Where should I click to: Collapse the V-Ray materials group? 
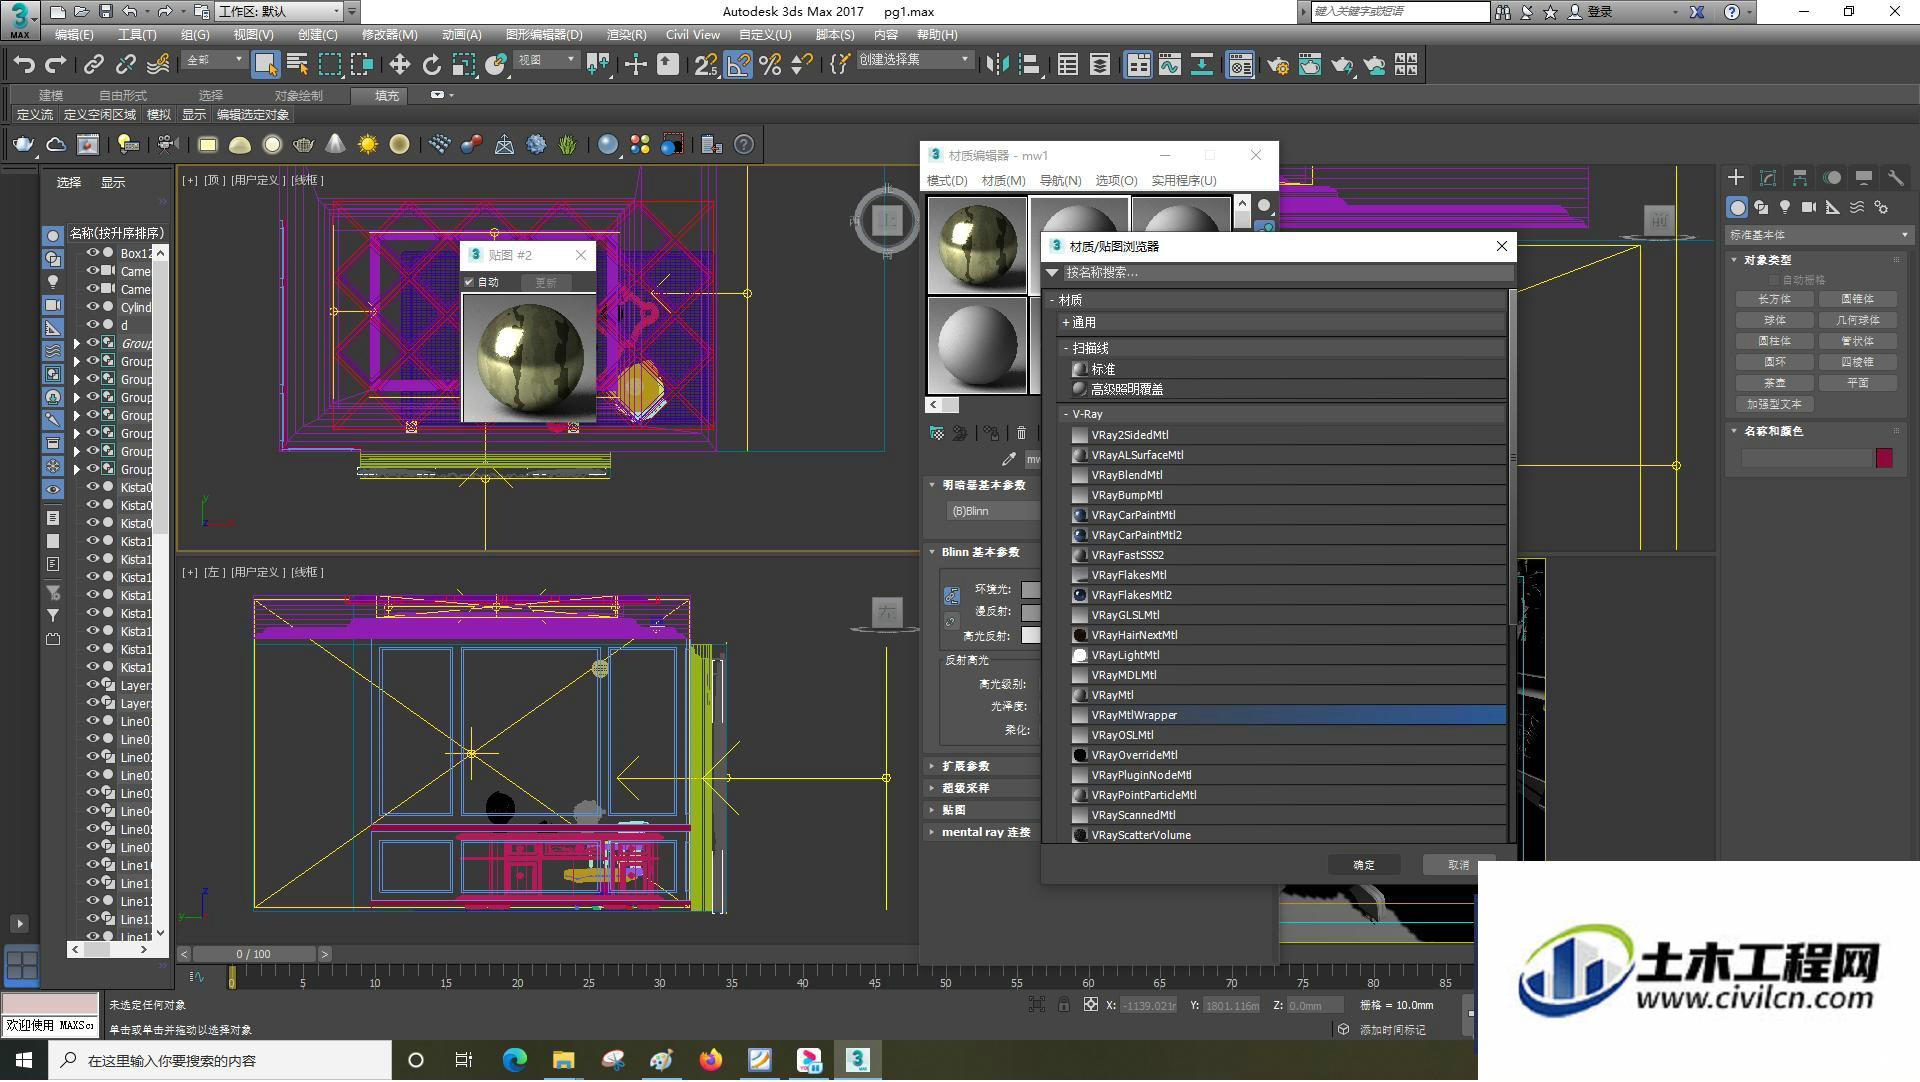coord(1066,414)
